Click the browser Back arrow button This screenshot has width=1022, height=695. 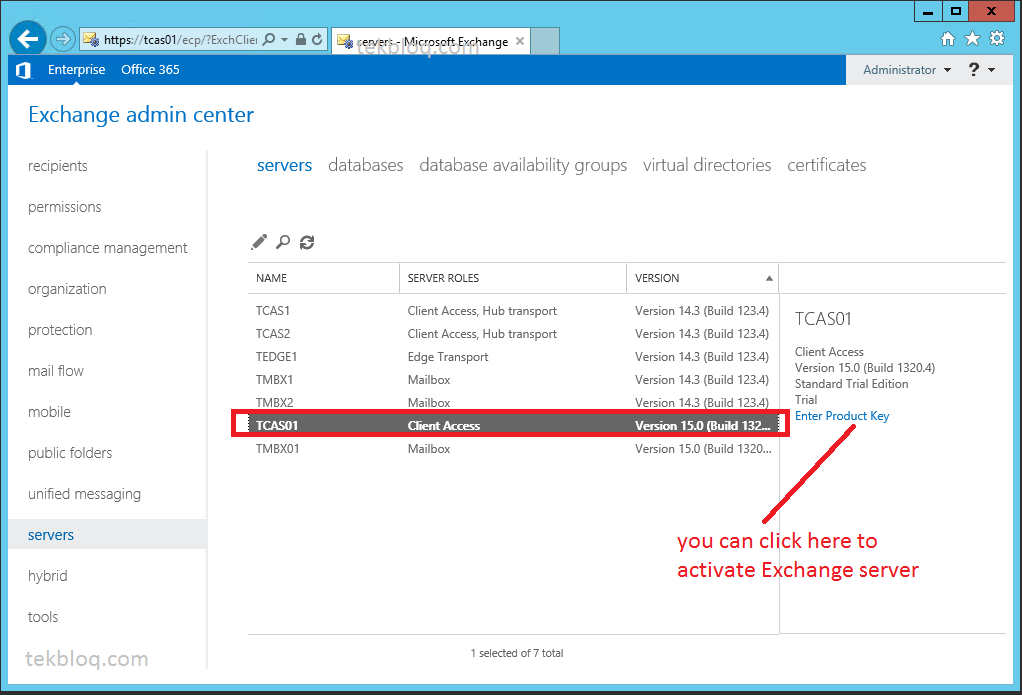click(x=27, y=39)
